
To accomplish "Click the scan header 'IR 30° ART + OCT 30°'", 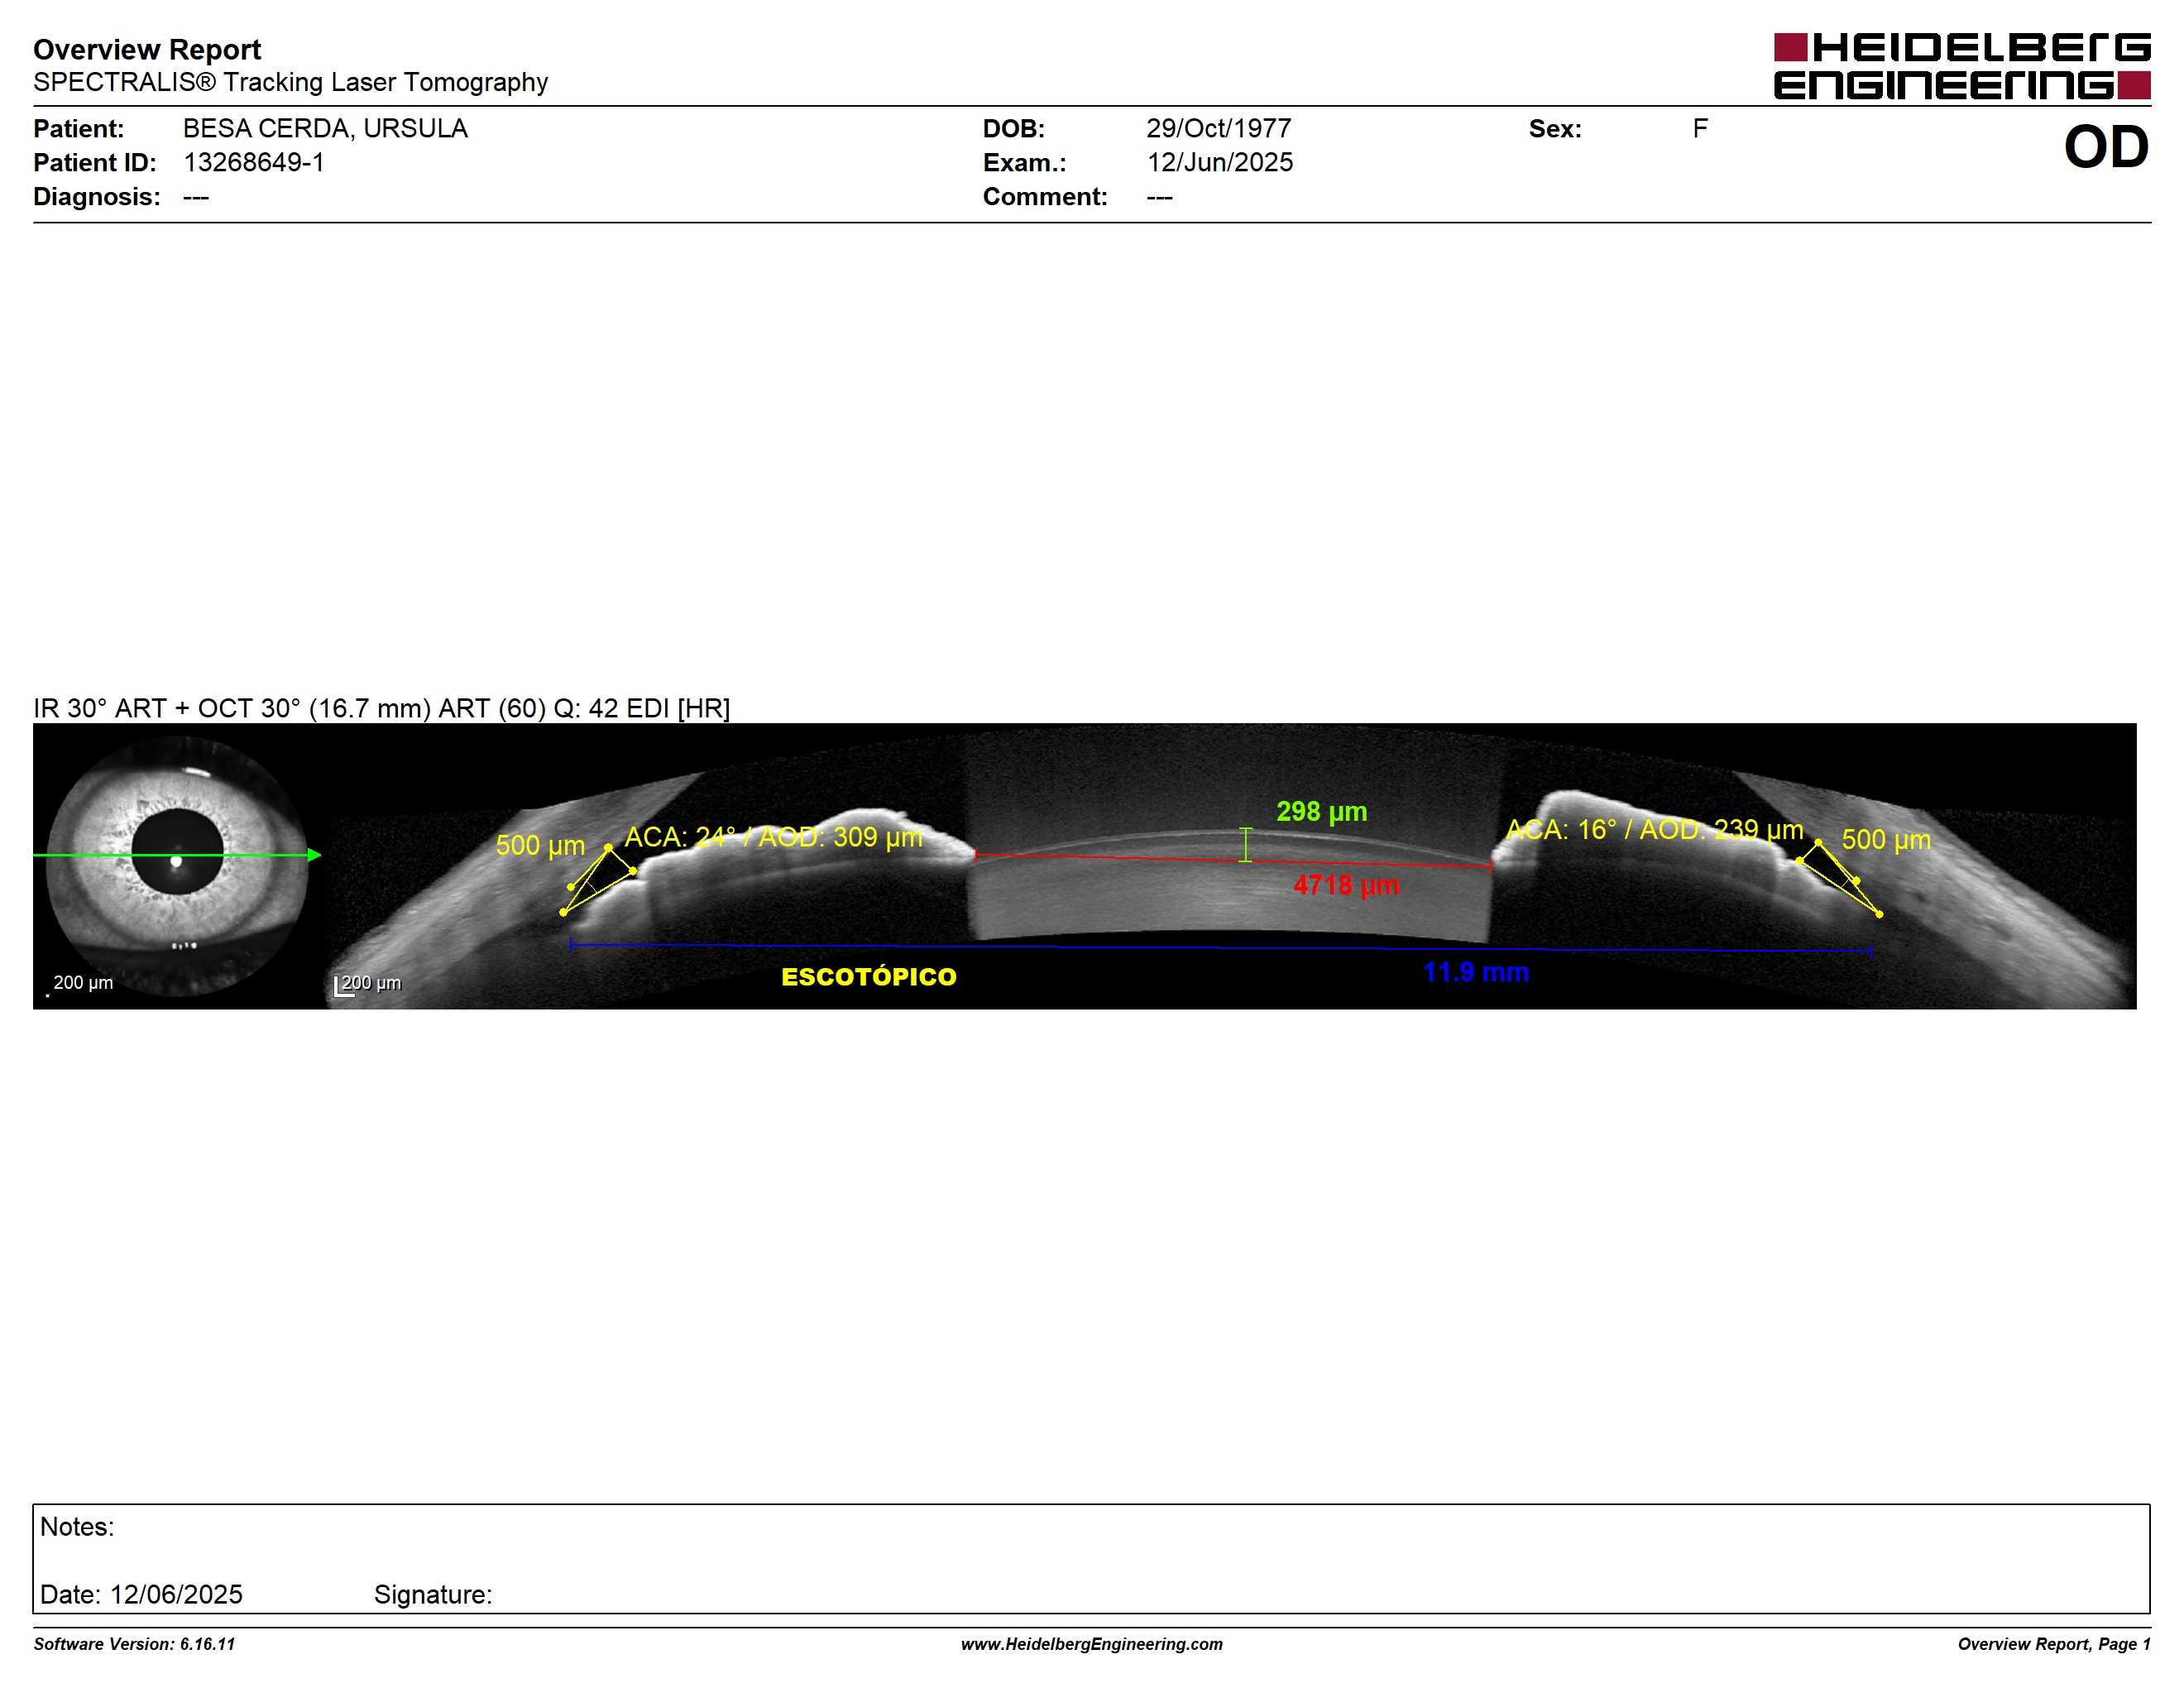I will tap(167, 708).
